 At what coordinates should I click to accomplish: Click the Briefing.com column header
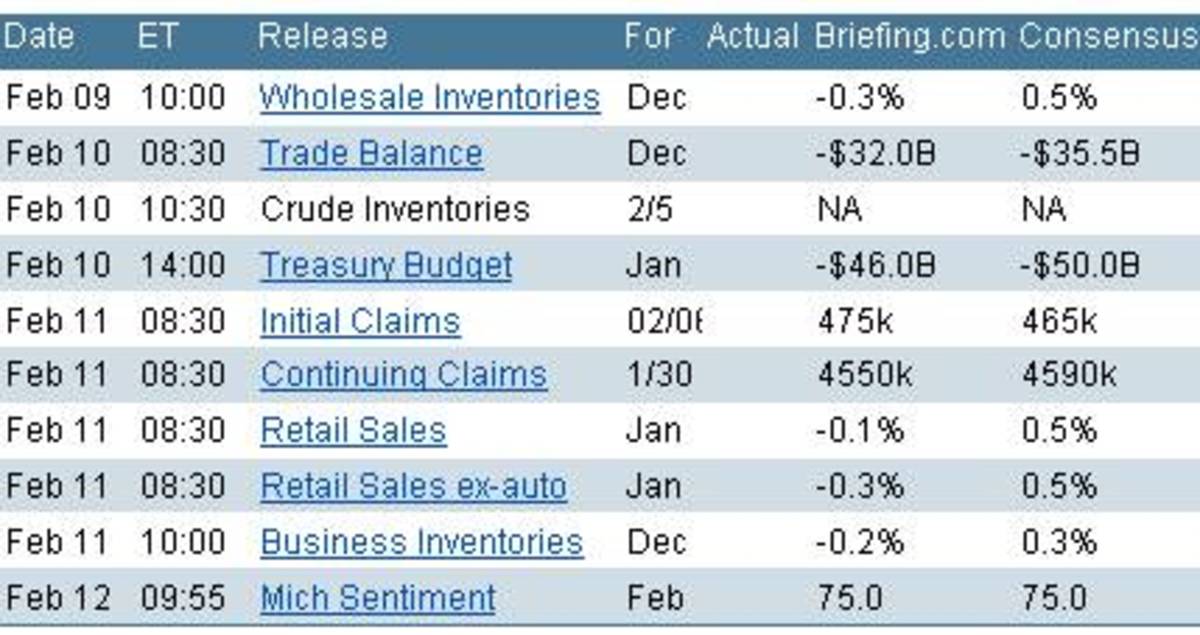(909, 37)
